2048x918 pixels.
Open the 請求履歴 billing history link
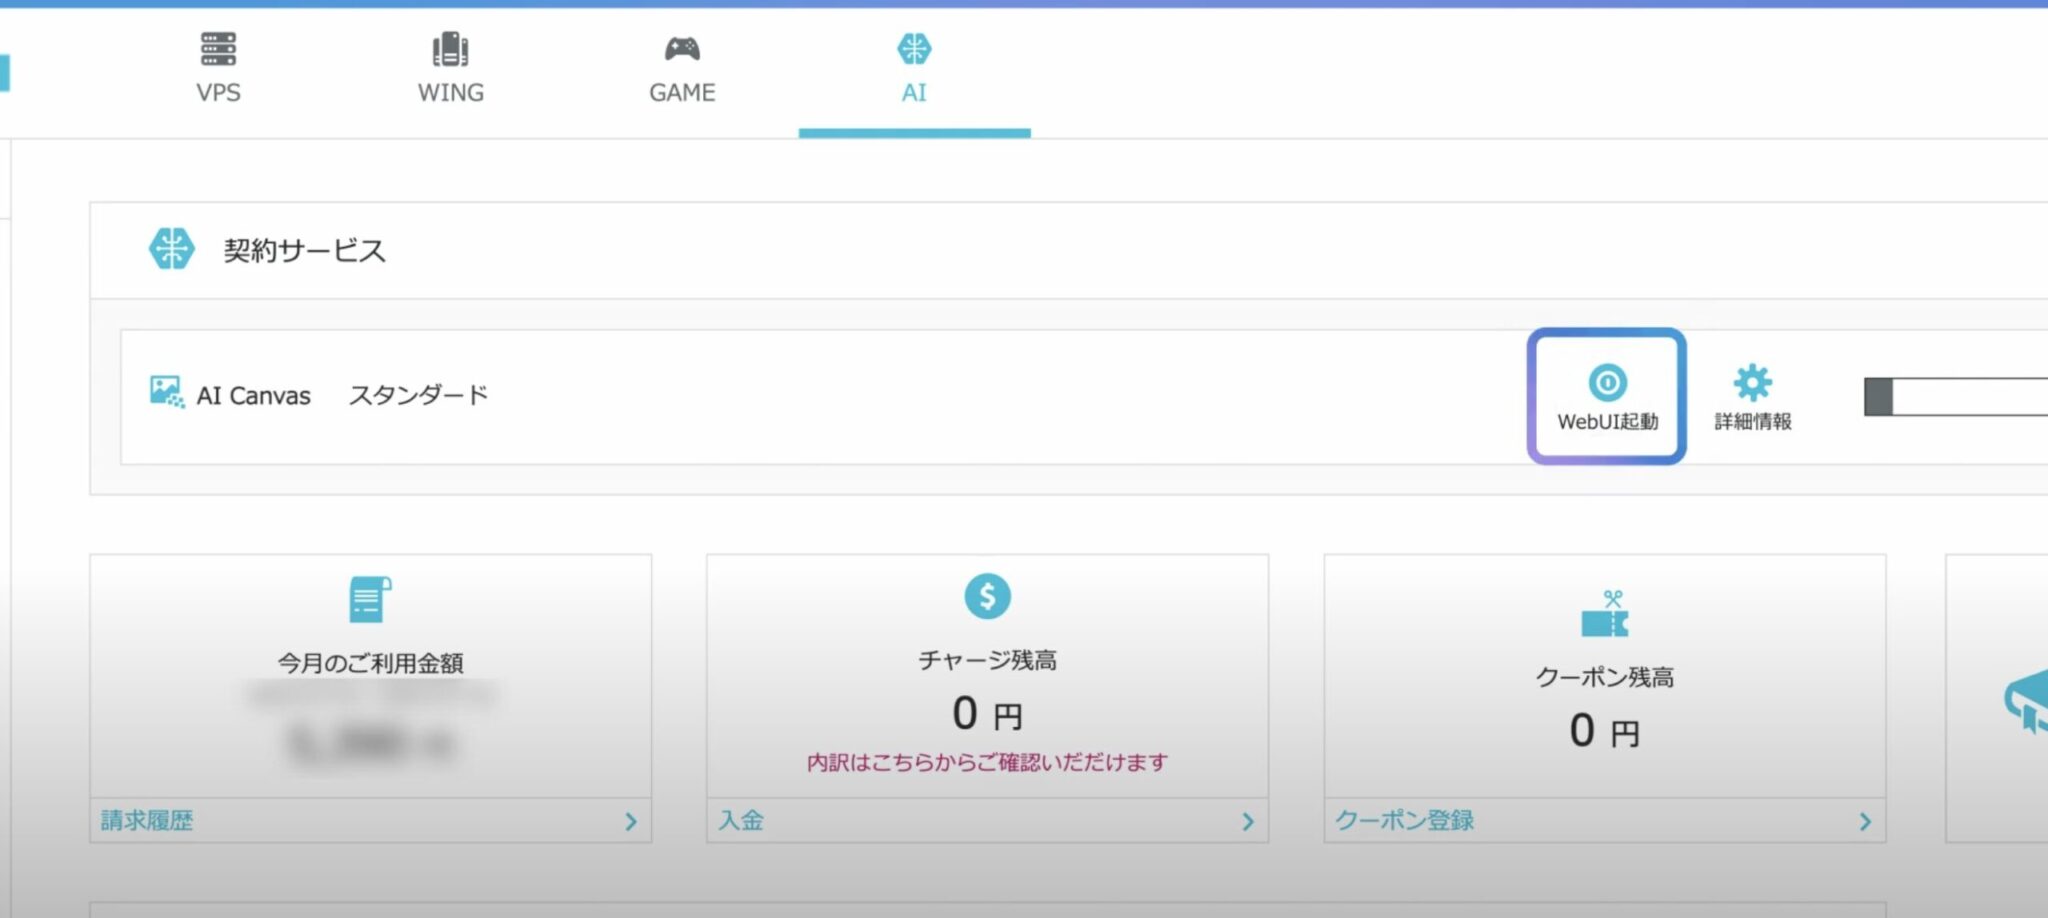click(x=146, y=820)
